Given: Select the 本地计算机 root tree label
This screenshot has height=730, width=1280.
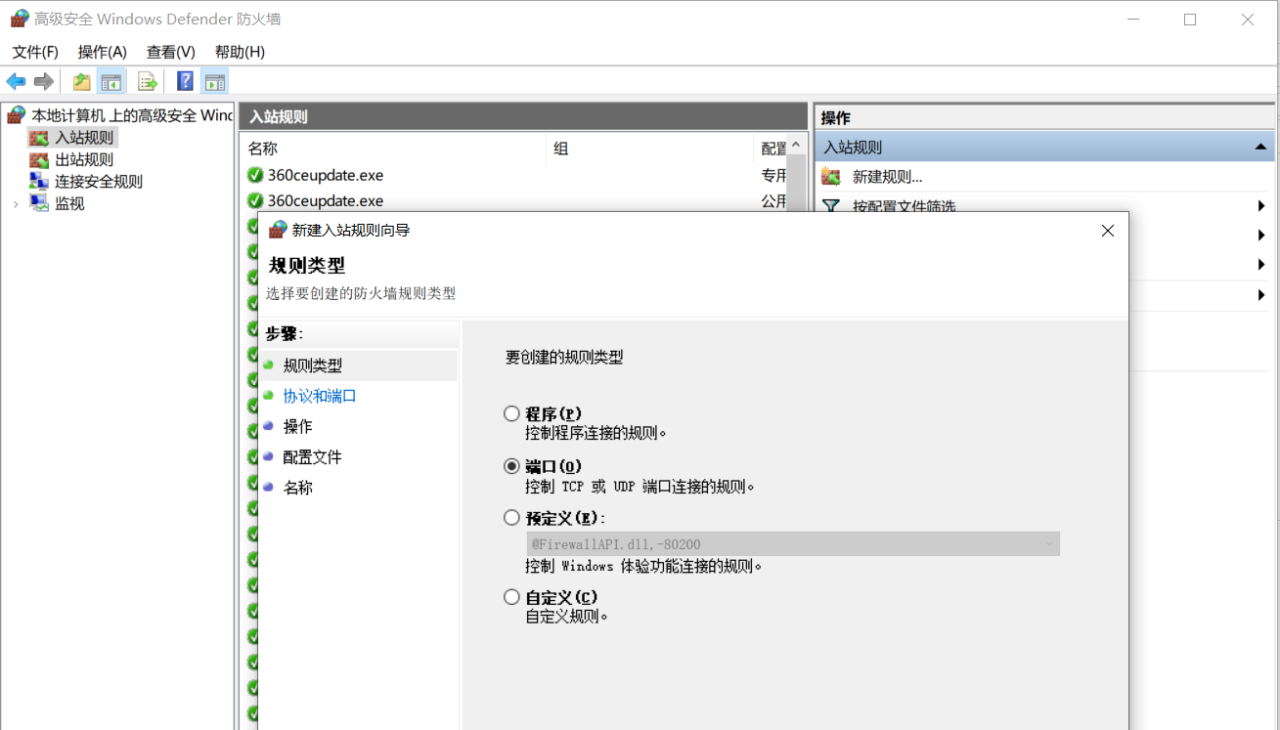Looking at the screenshot, I should click(132, 116).
